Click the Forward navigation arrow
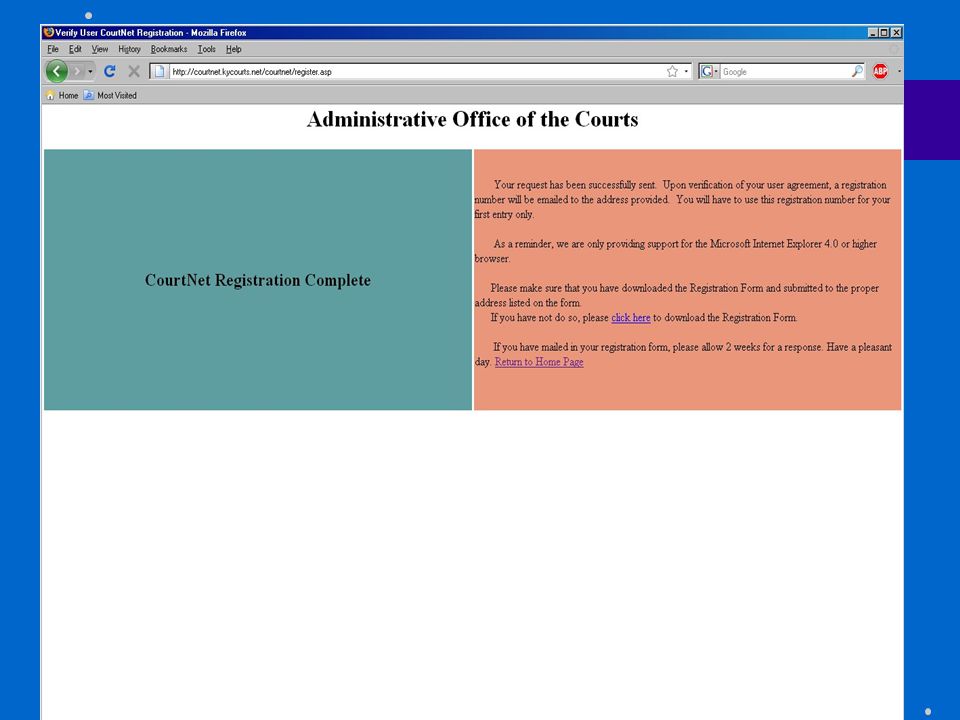The height and width of the screenshot is (720, 960). point(77,72)
